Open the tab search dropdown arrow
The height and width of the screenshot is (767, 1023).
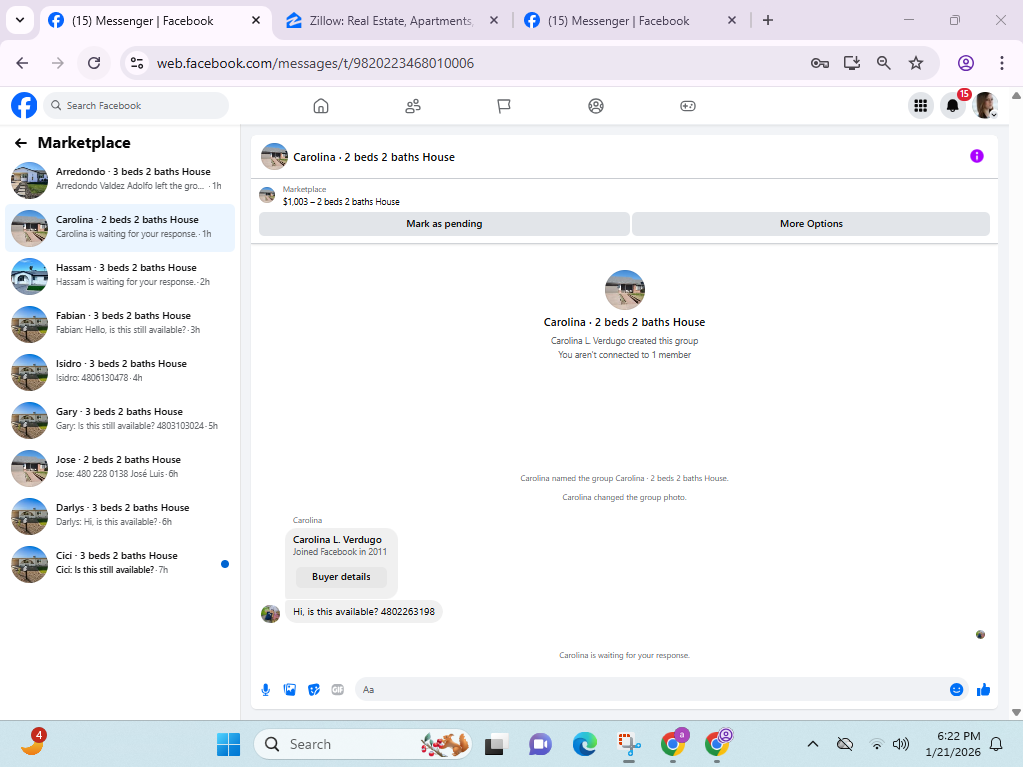coord(20,20)
